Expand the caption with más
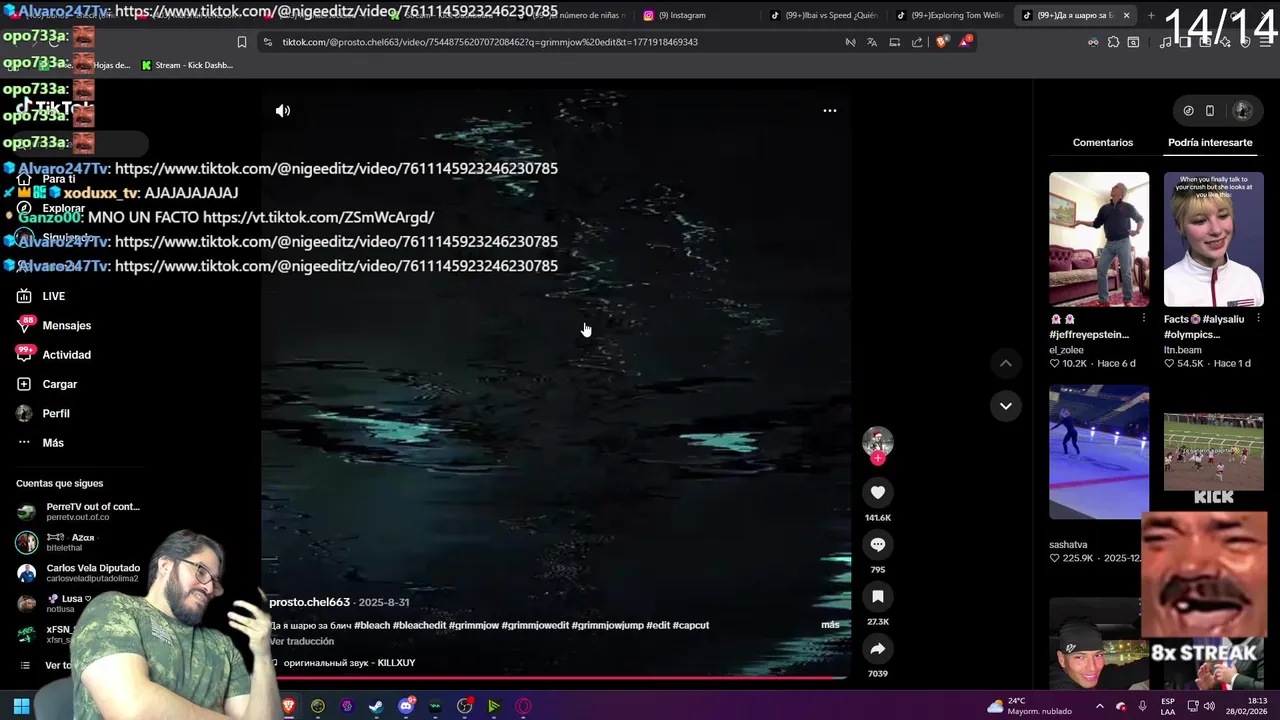This screenshot has width=1280, height=720. pos(830,624)
